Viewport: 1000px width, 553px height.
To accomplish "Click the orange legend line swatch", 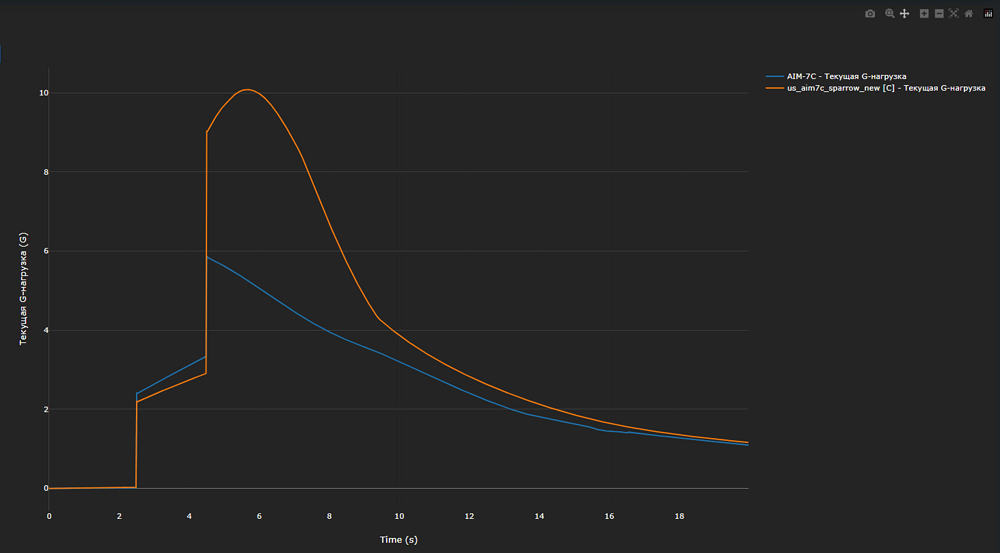I will [x=774, y=88].
